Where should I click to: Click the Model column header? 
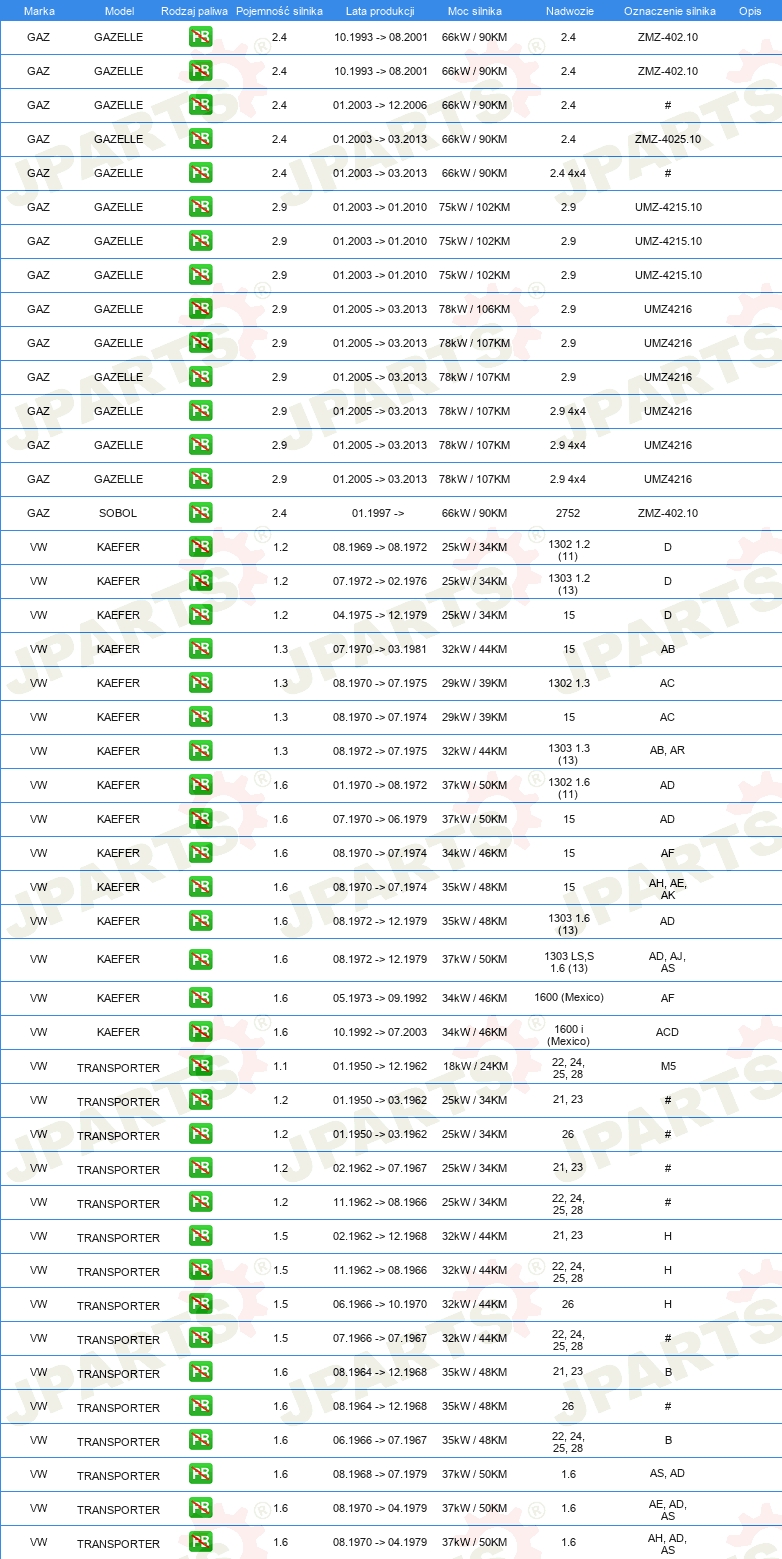[x=119, y=10]
